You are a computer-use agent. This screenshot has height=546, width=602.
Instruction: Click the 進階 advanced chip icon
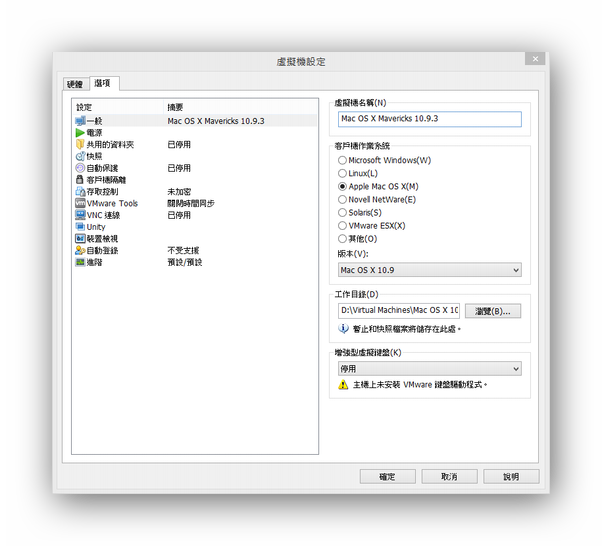80,262
